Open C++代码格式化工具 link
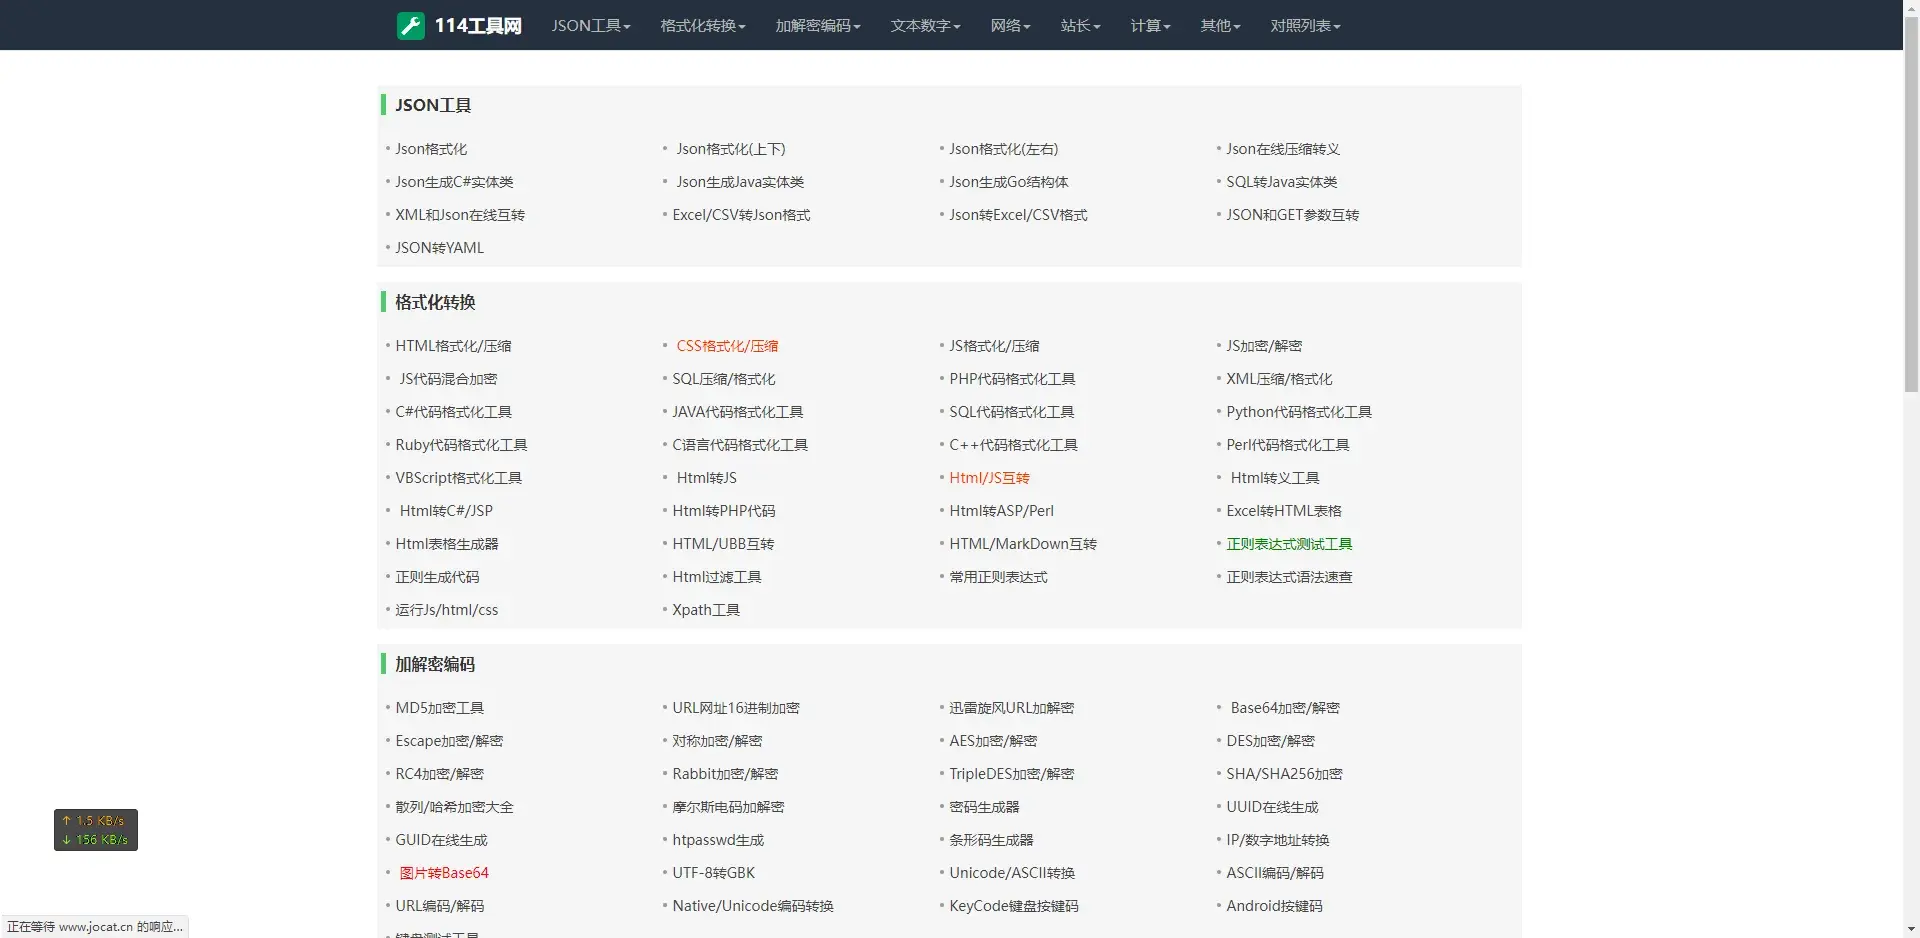 point(1013,445)
